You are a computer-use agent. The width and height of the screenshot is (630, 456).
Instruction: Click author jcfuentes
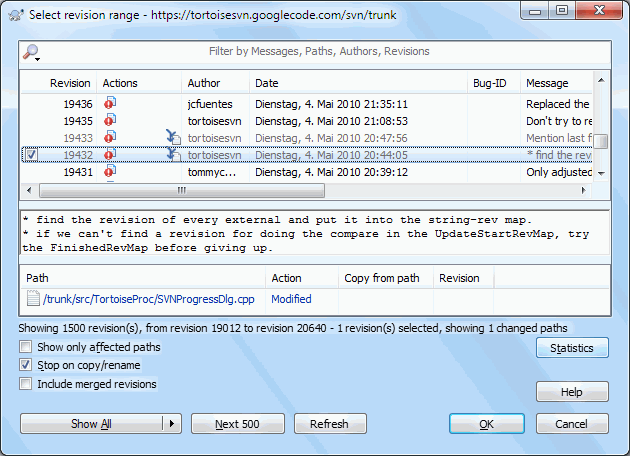[x=210, y=104]
